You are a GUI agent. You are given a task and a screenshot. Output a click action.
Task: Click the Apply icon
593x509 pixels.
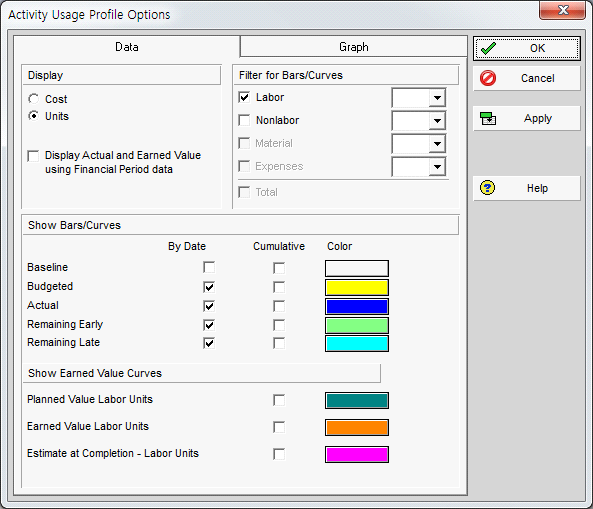click(488, 118)
